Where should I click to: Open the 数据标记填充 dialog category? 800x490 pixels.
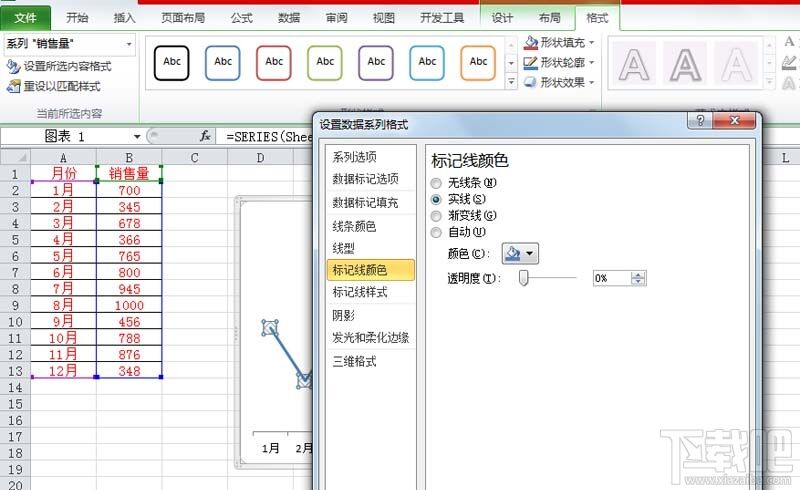tap(371, 203)
